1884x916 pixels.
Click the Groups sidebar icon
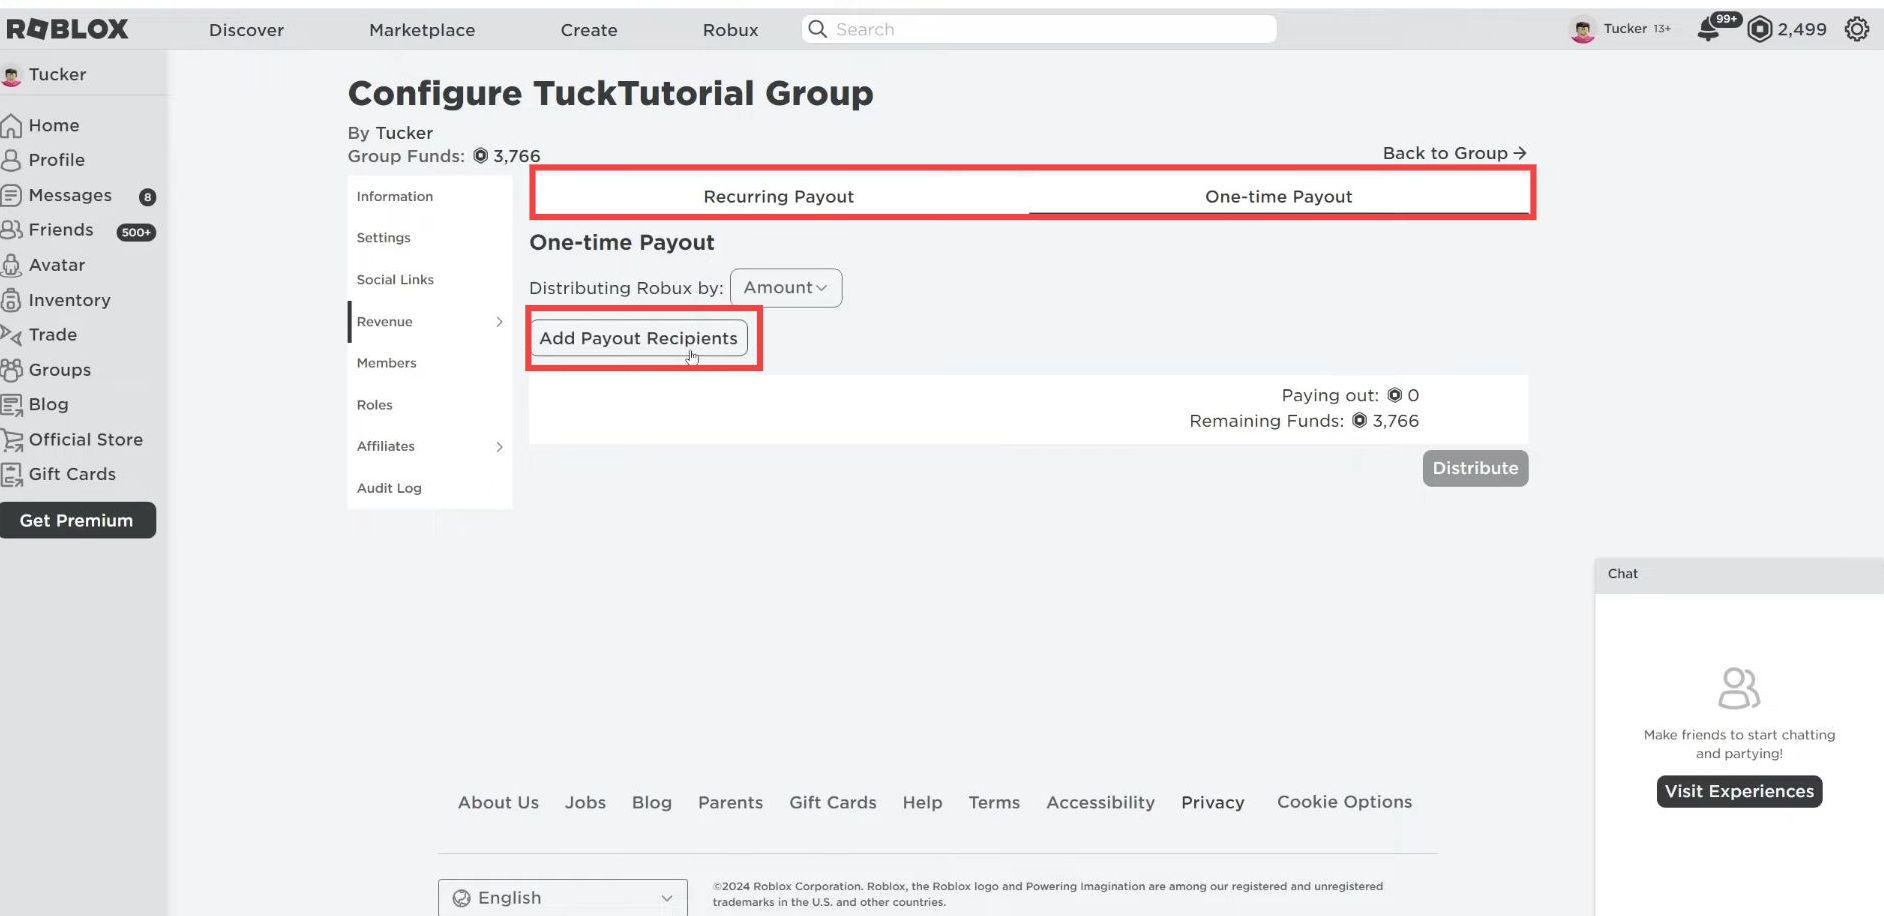tap(11, 370)
